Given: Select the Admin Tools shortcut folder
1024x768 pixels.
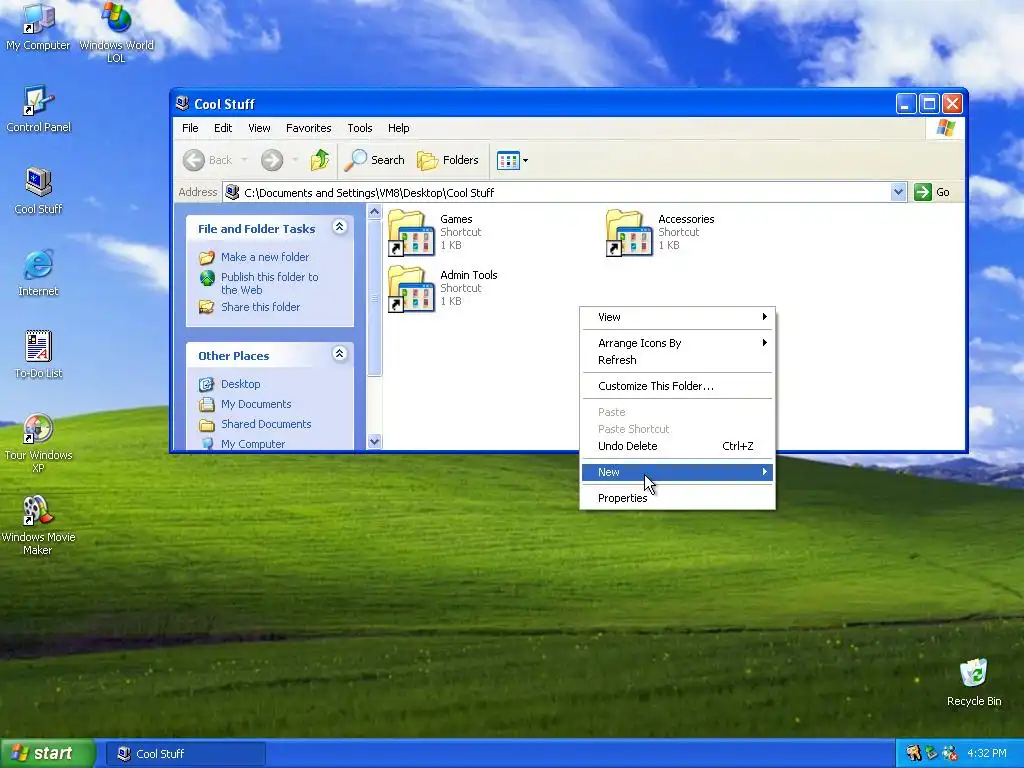Looking at the screenshot, I should (443, 289).
